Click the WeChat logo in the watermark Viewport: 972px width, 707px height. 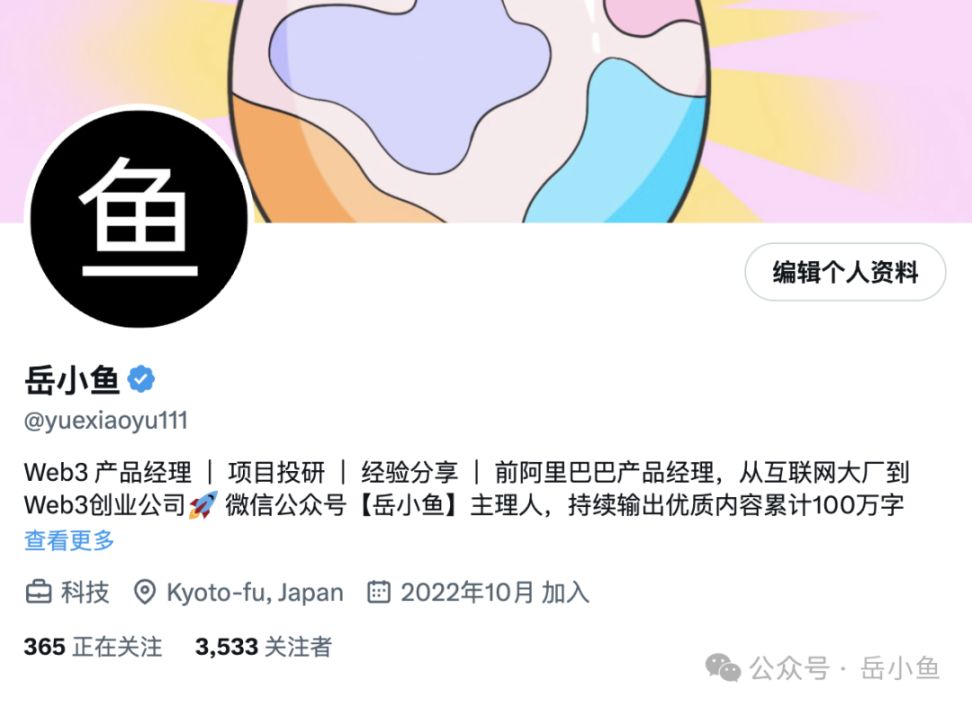point(723,669)
